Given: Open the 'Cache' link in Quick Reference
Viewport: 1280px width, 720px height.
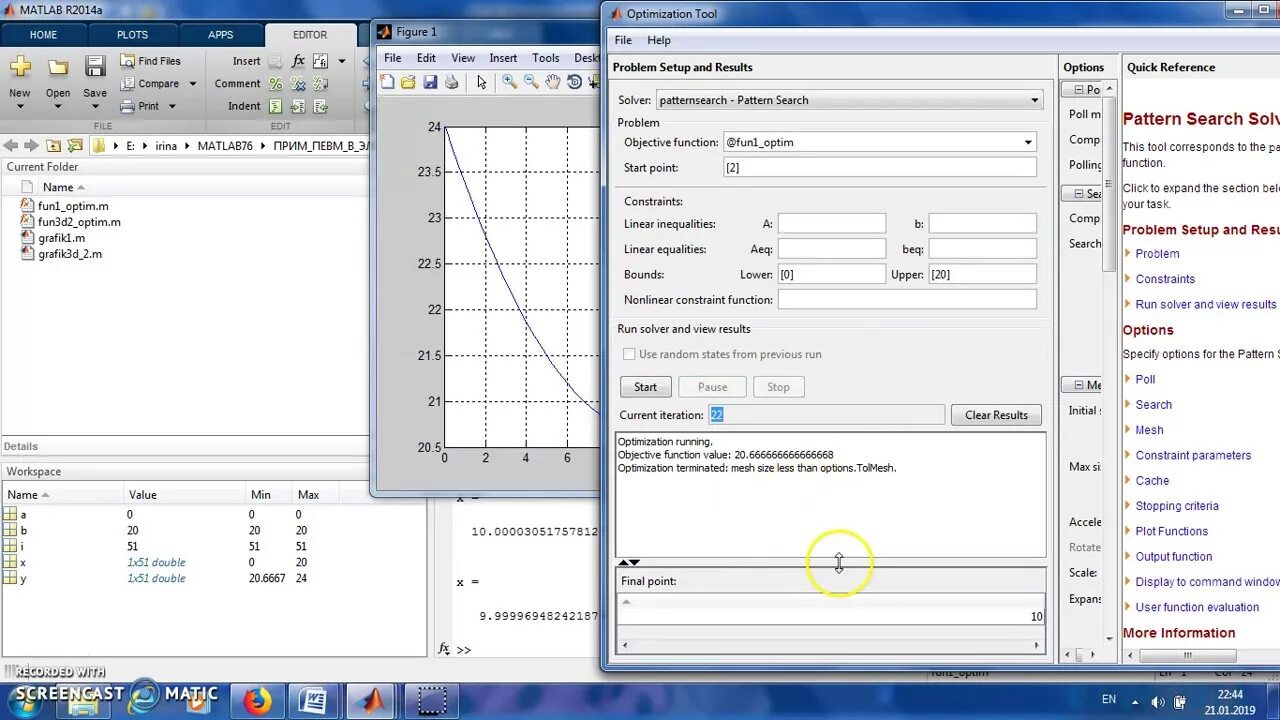Looking at the screenshot, I should (x=1152, y=481).
